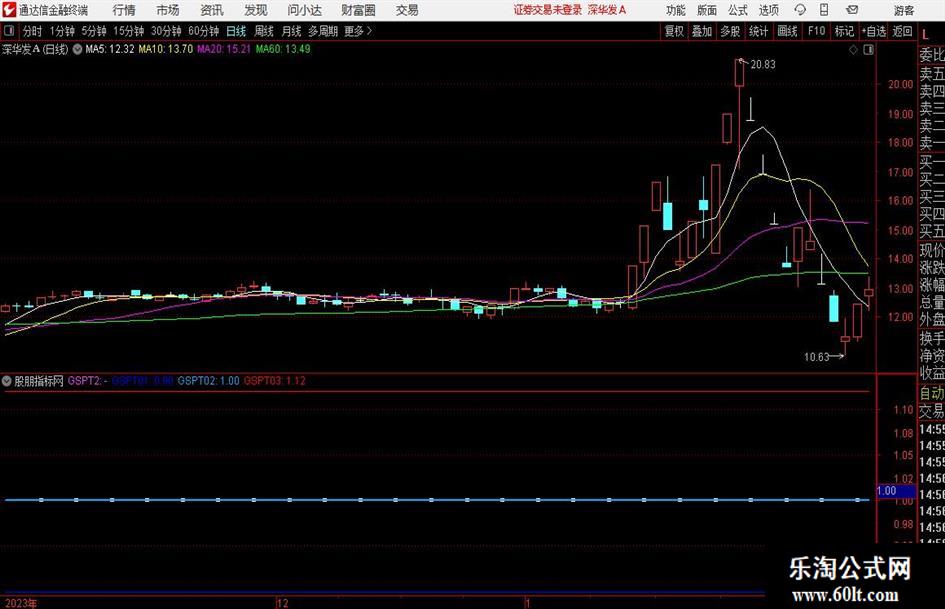Click the 10.63 low price label
This screenshot has width=945, height=609.
pyautogui.click(x=817, y=357)
